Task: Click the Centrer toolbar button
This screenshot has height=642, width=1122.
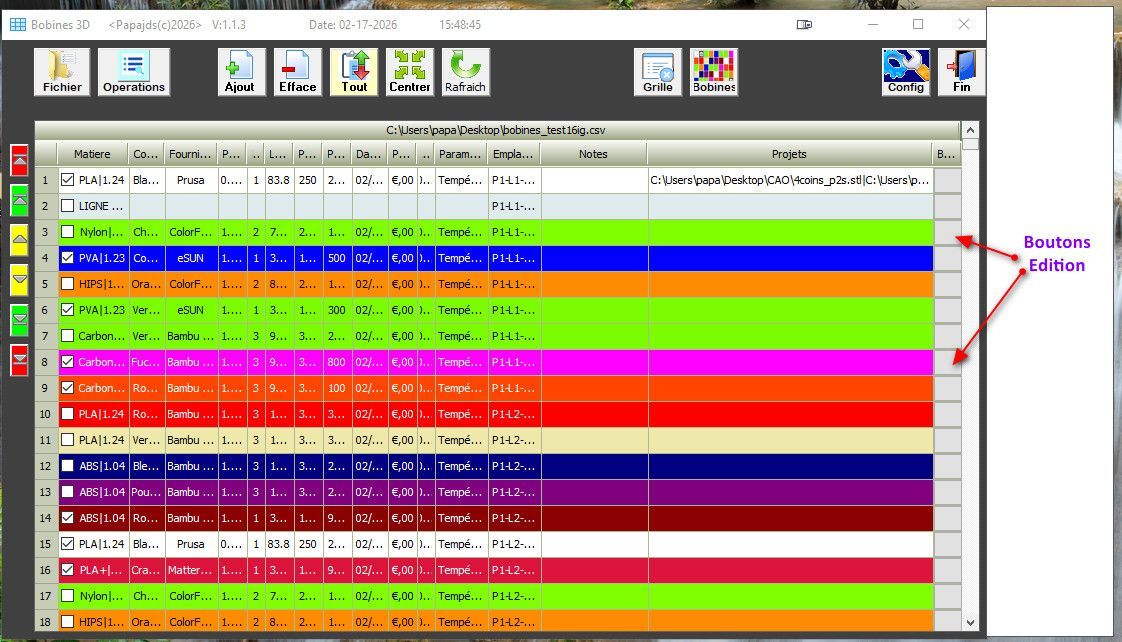Action: click(410, 72)
